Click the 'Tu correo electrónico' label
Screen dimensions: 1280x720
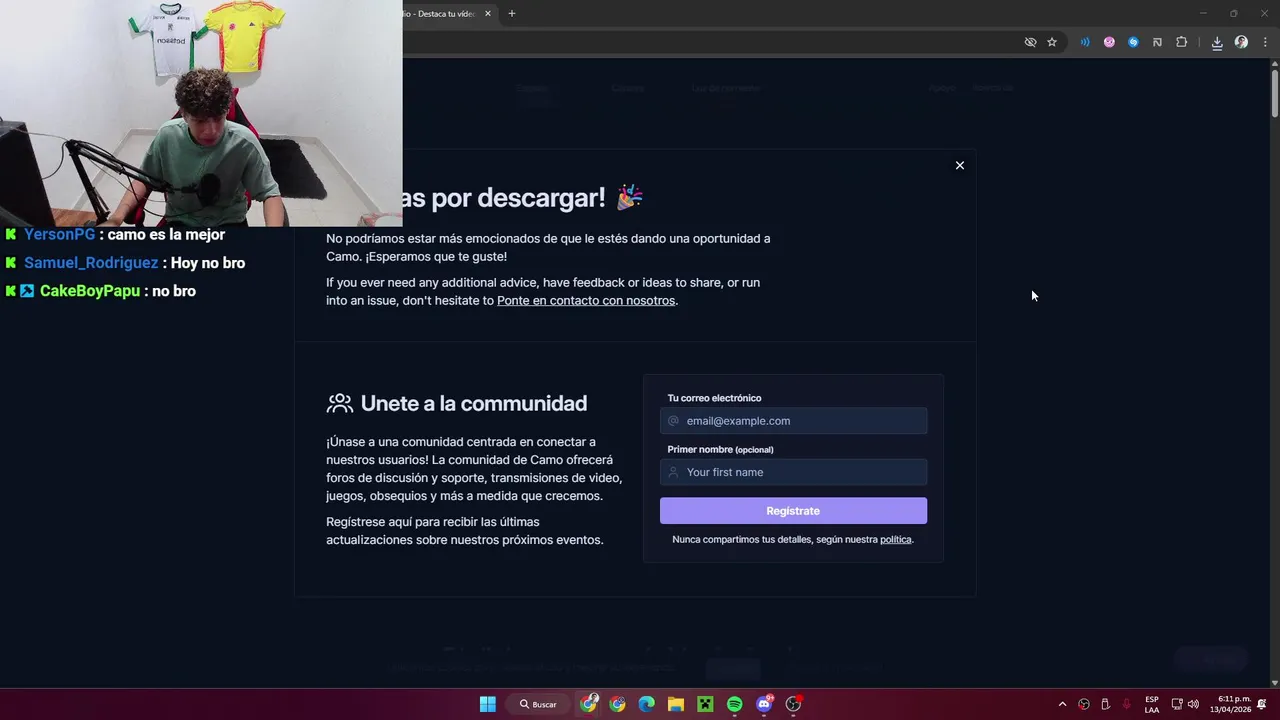(714, 398)
